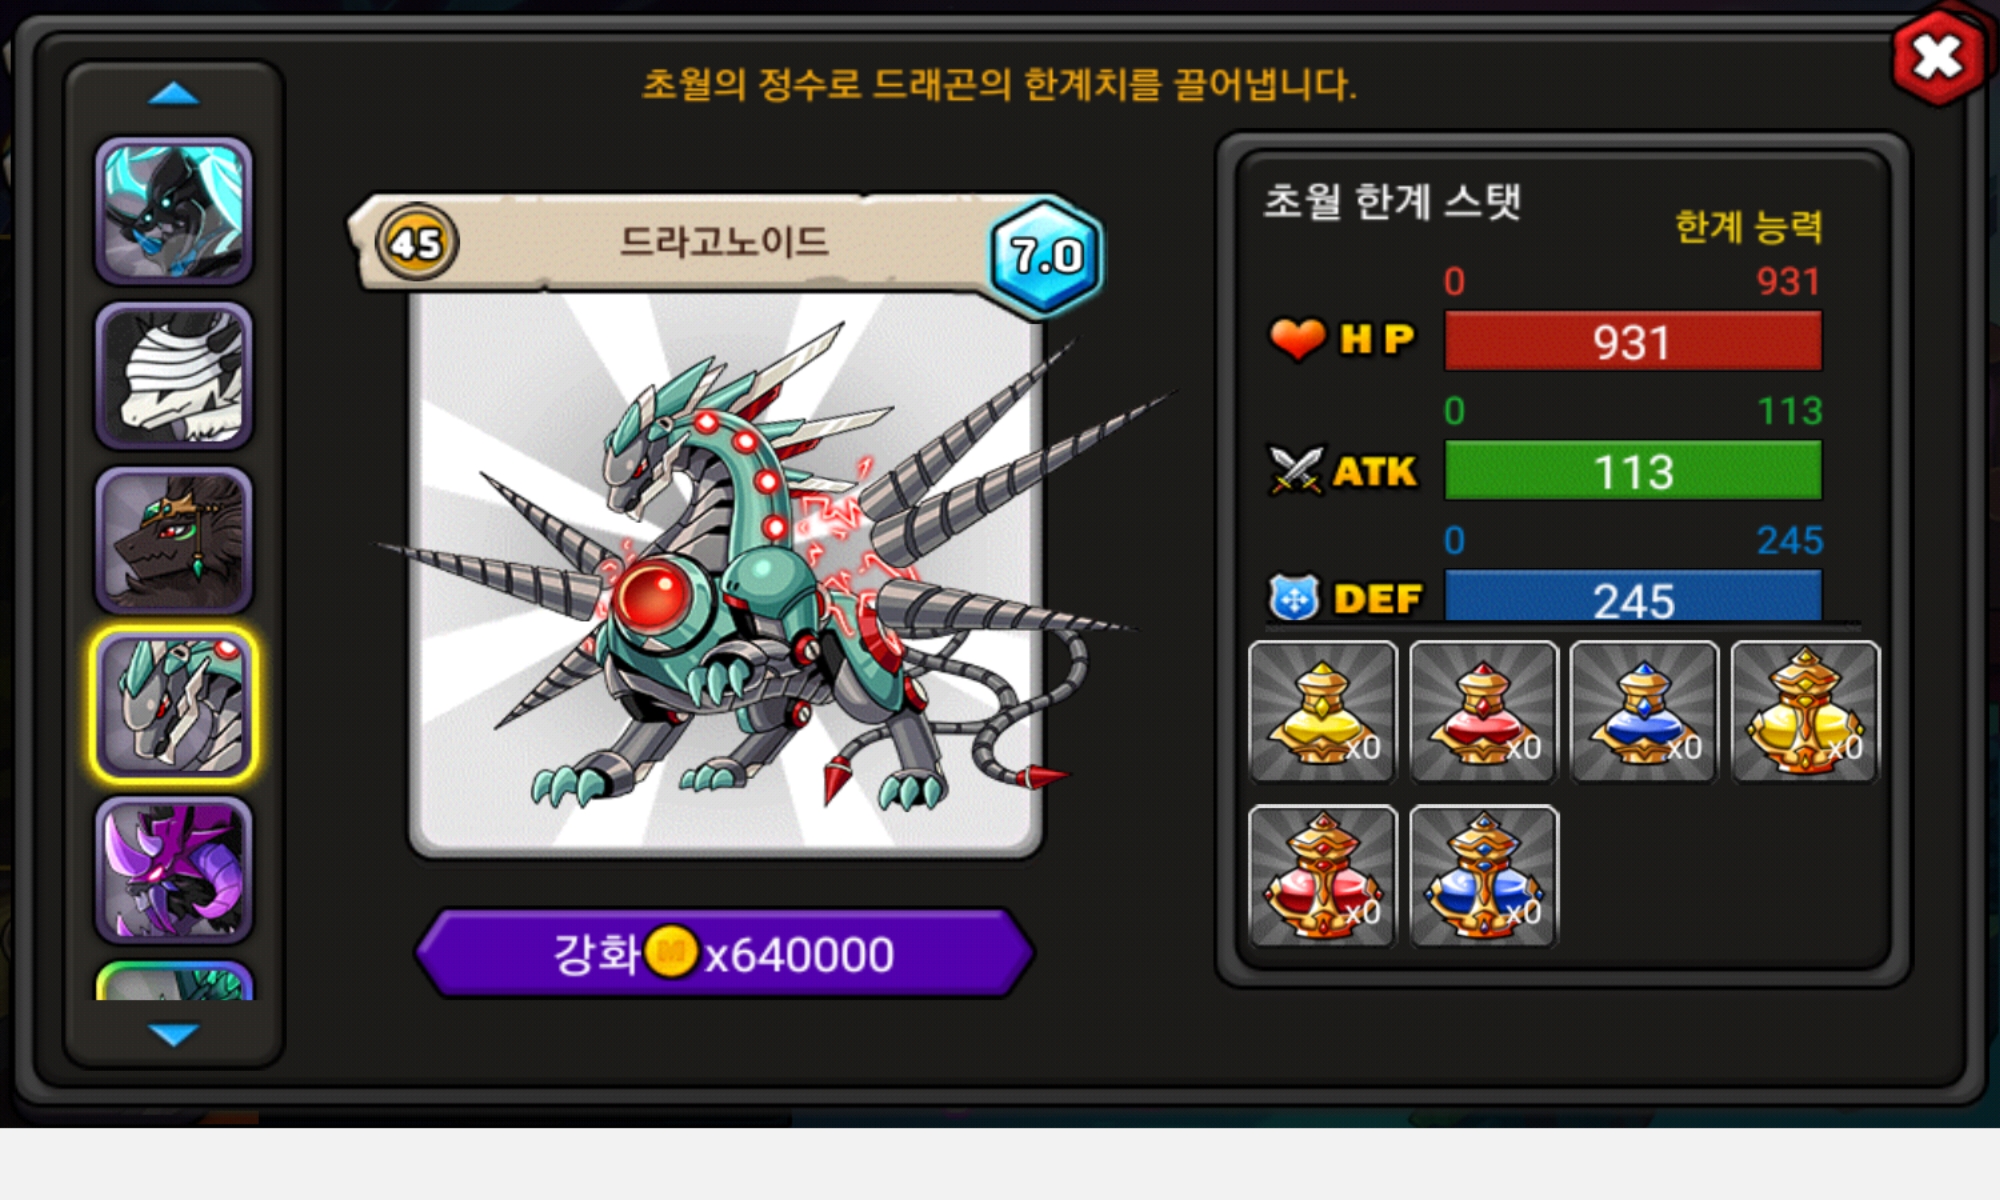
Task: Select the large red essence potion
Action: pyautogui.click(x=1323, y=876)
